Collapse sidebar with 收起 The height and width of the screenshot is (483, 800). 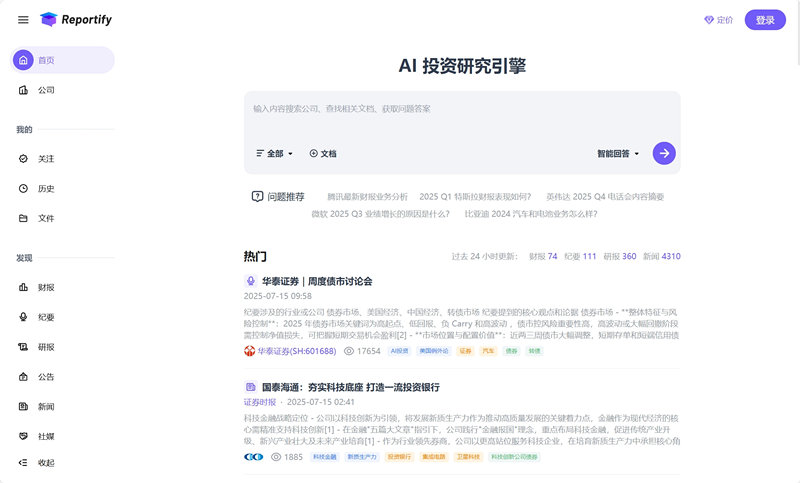46,463
